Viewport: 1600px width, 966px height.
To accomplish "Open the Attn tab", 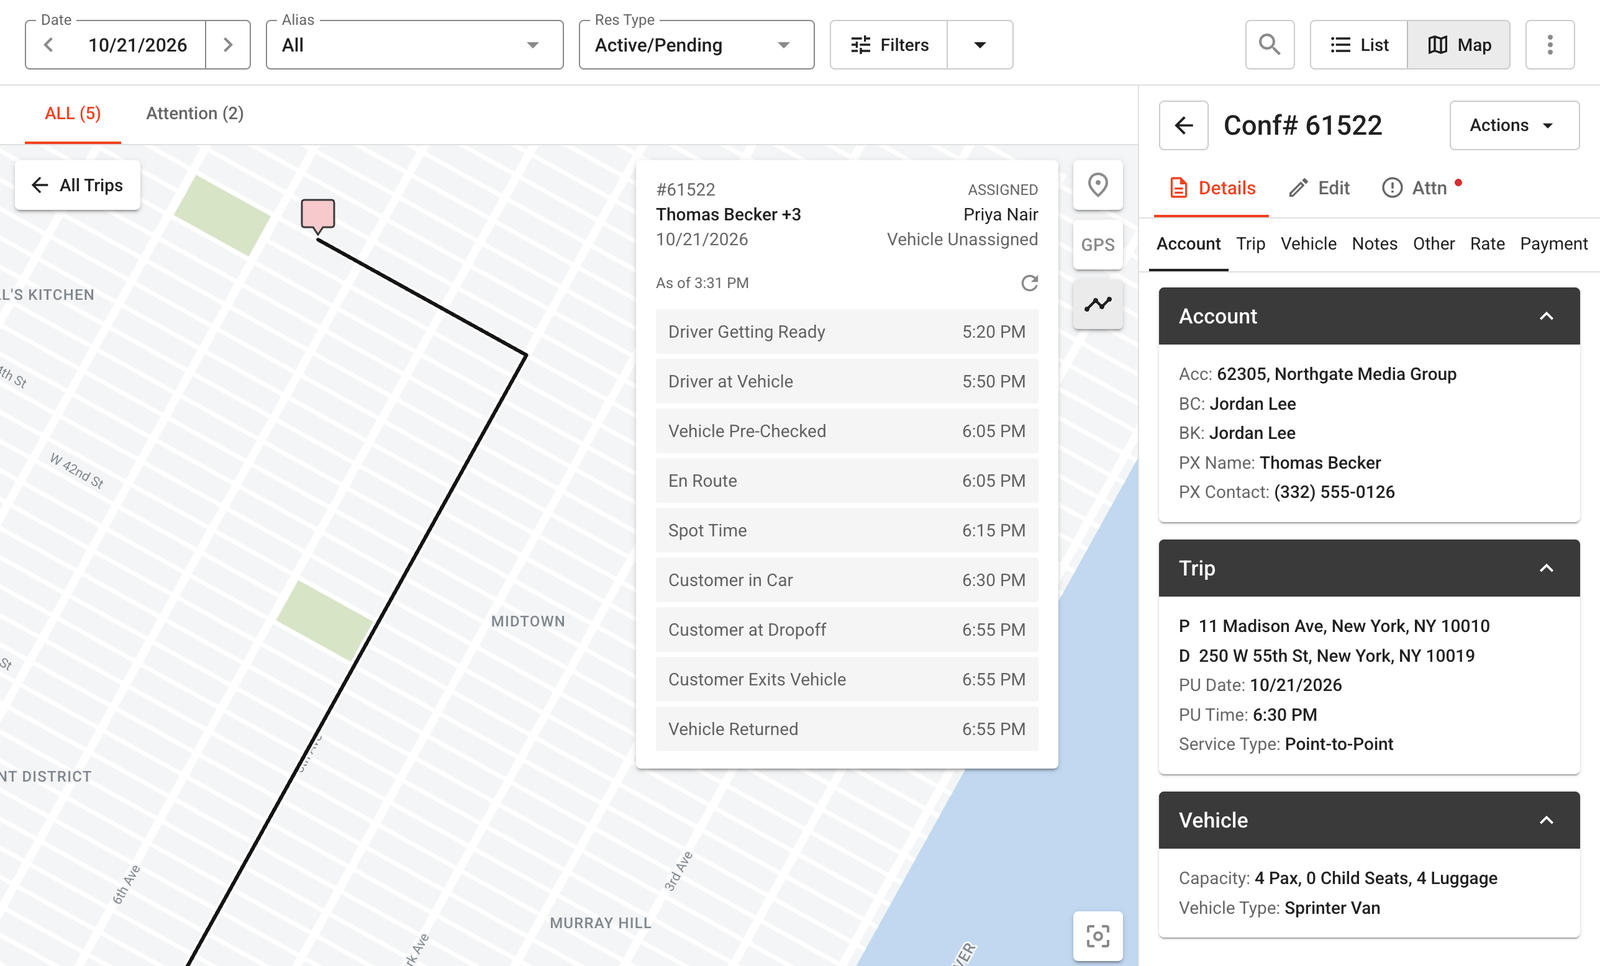I will click(1421, 188).
